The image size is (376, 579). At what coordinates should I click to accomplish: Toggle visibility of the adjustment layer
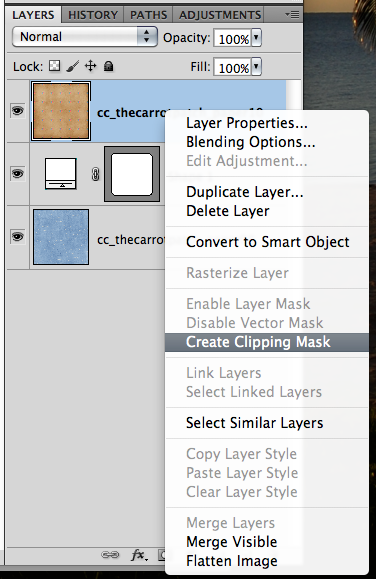click(x=17, y=174)
